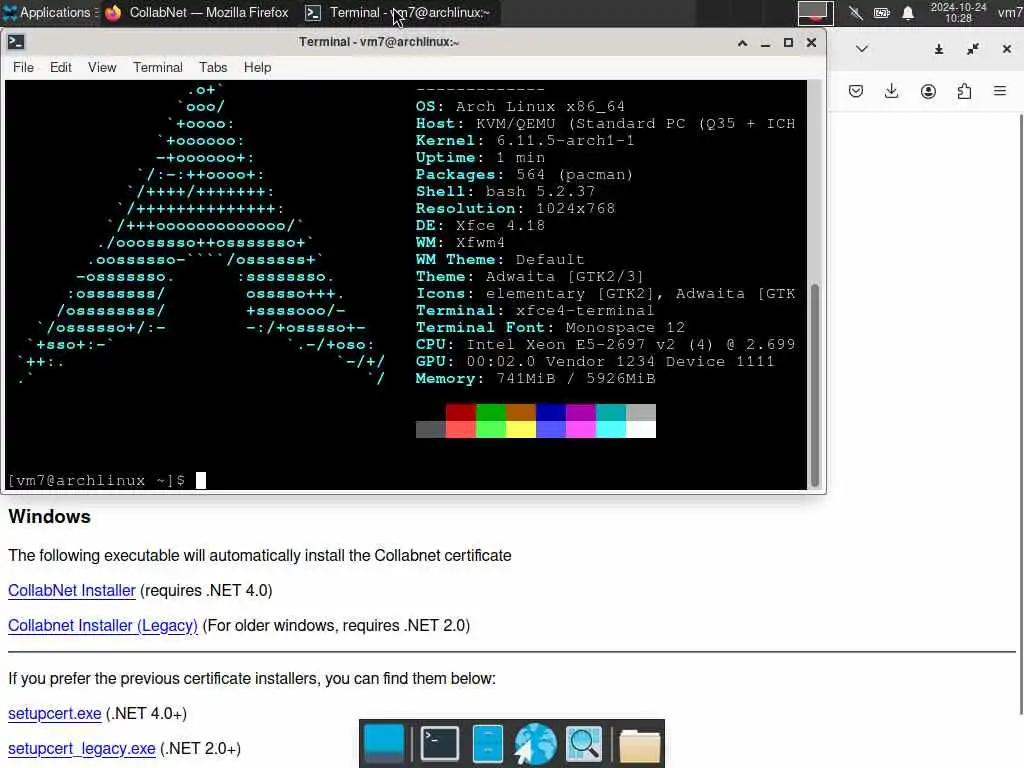Viewport: 1024px width, 768px height.
Task: Download the setupcert_legacy.exe link
Action: 82,748
